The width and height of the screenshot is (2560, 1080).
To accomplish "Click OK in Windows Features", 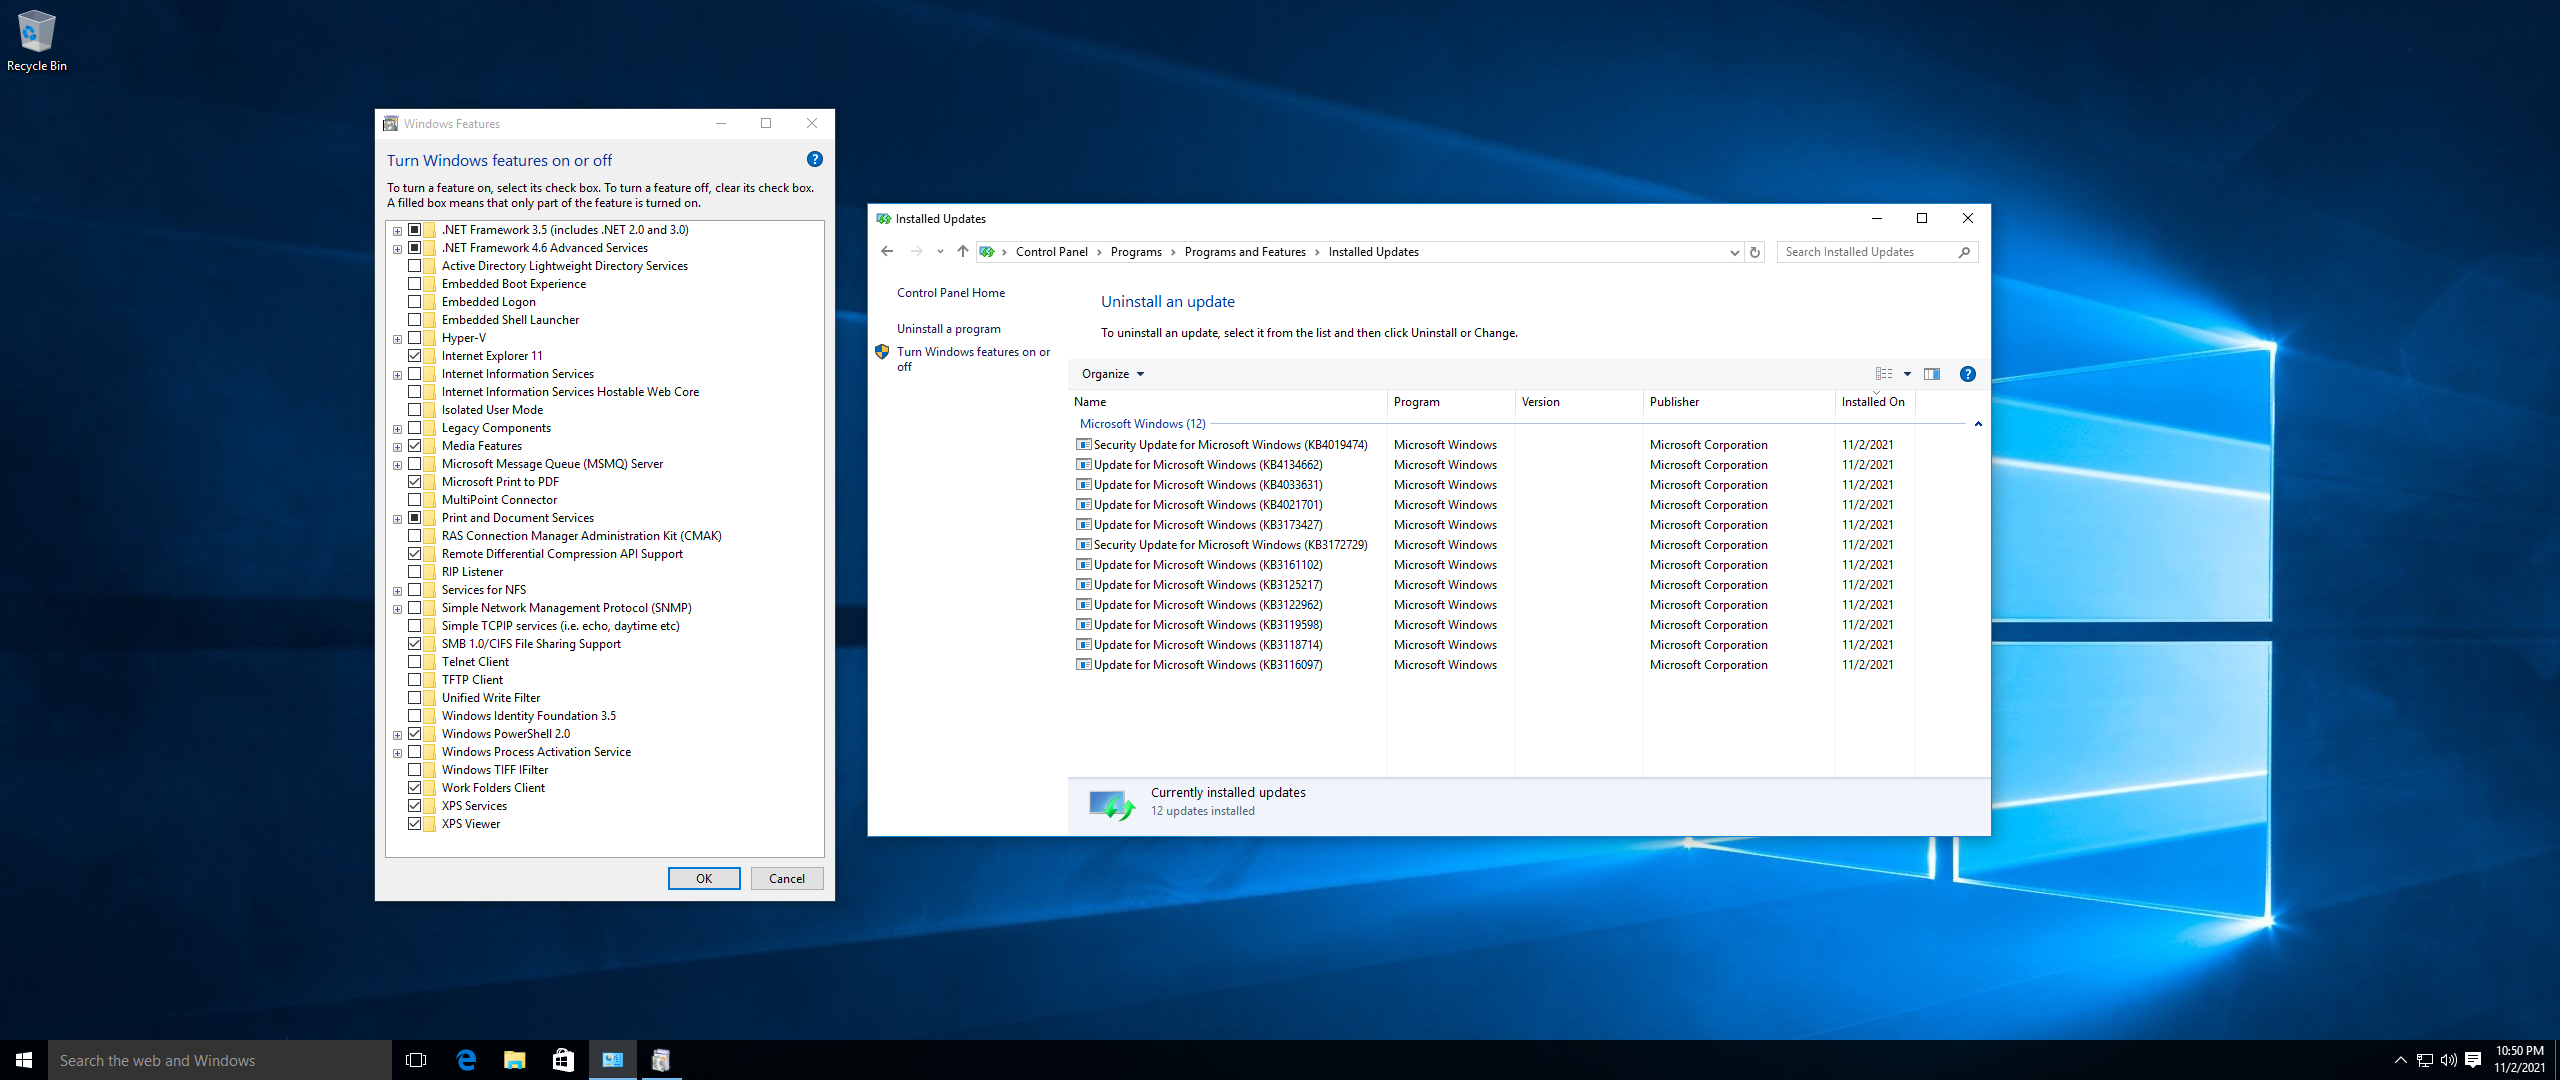I will coord(704,879).
